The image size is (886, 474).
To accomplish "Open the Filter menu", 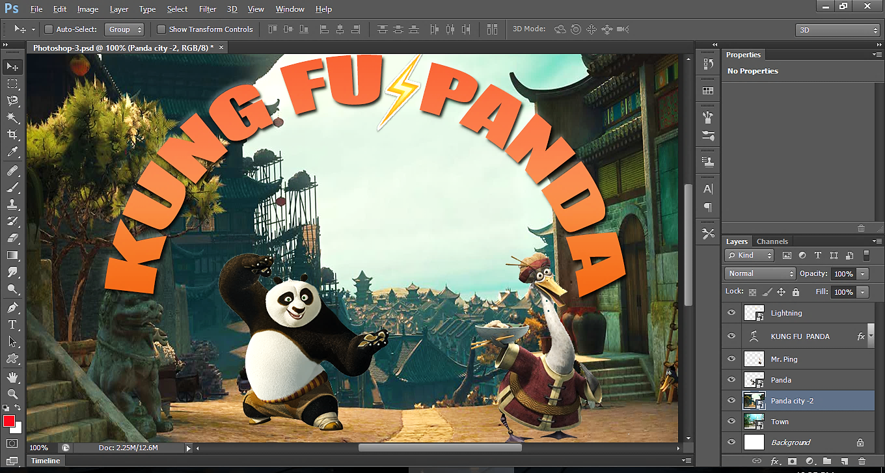I will (x=207, y=9).
